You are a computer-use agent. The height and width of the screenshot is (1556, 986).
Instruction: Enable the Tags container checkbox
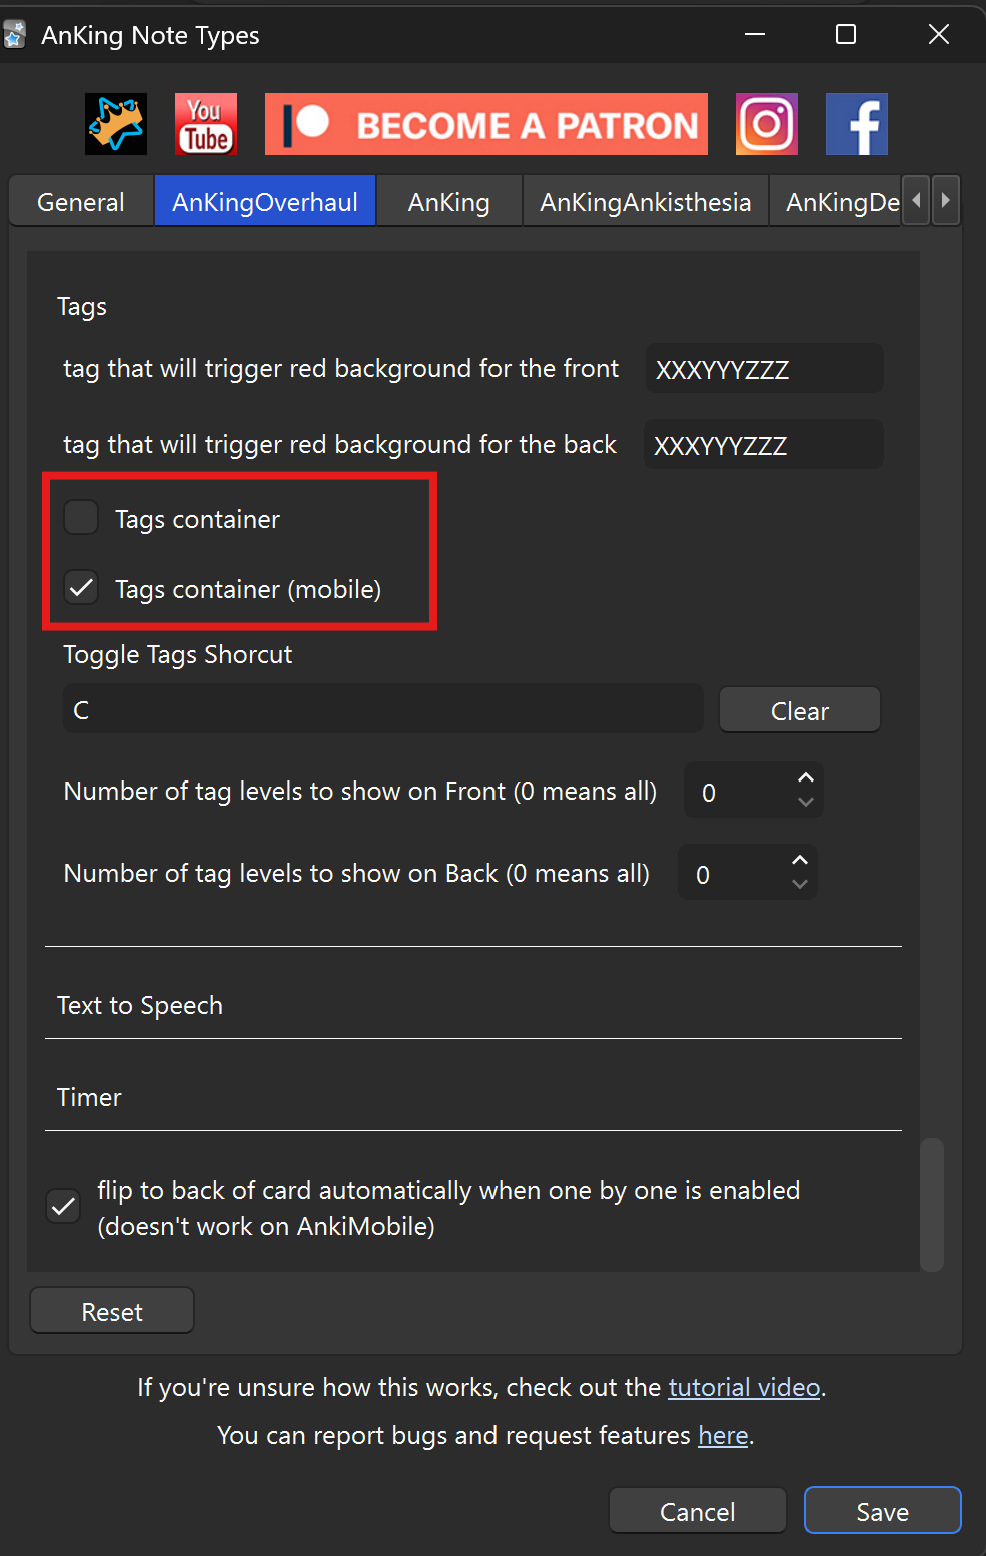[x=81, y=518]
